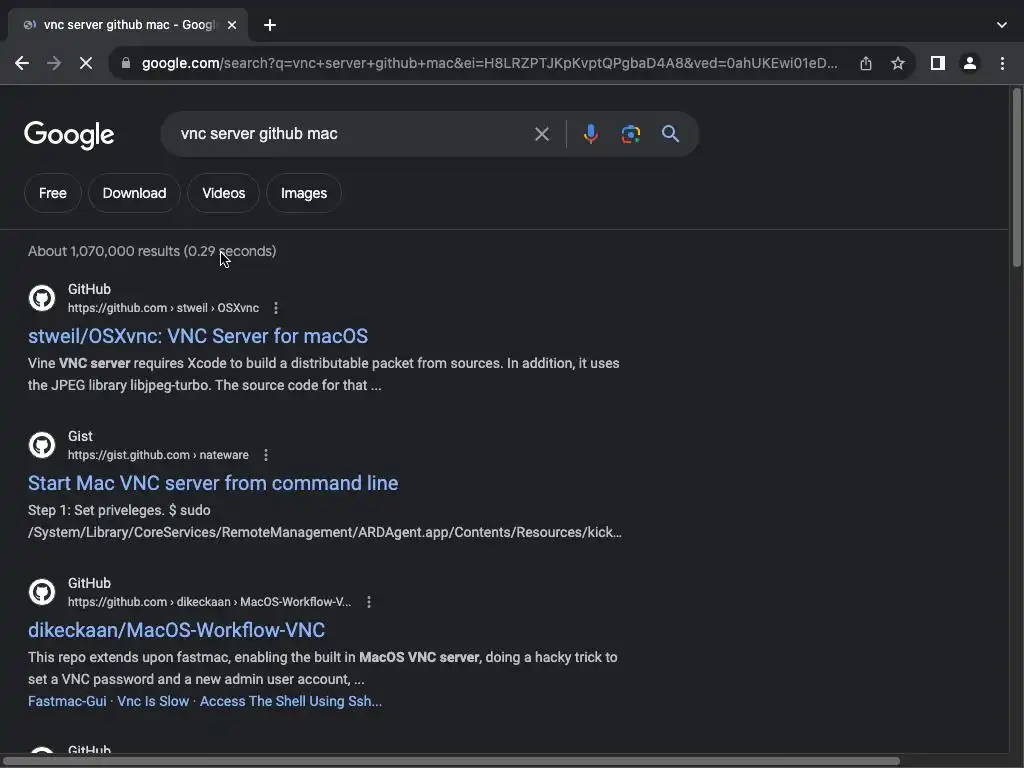
Task: Share this page via share icon
Action: [x=866, y=63]
